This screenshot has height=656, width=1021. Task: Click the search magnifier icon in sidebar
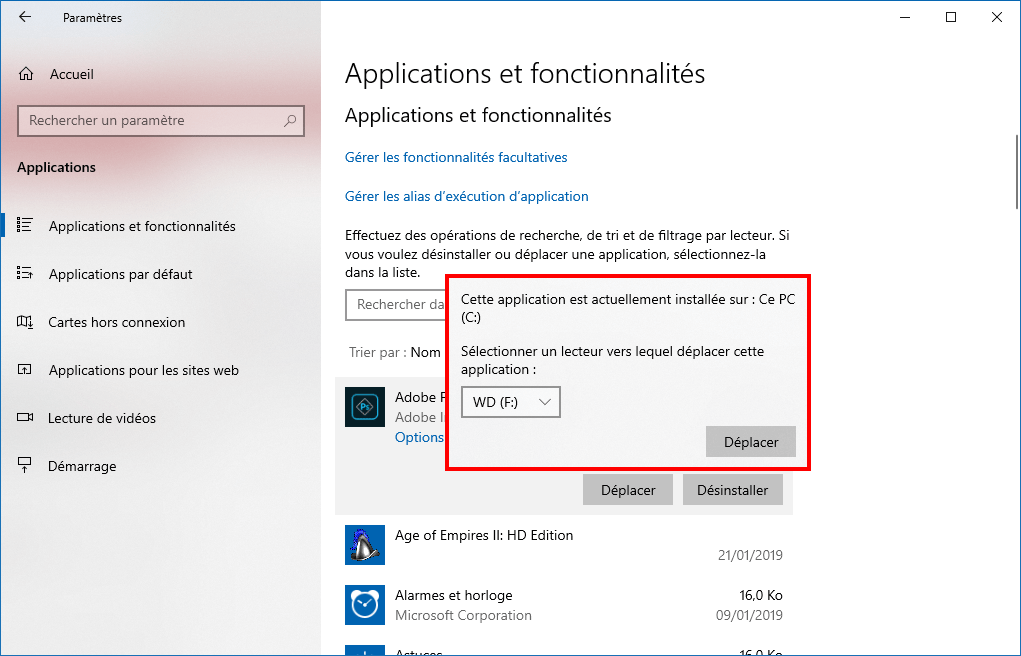pyautogui.click(x=290, y=121)
